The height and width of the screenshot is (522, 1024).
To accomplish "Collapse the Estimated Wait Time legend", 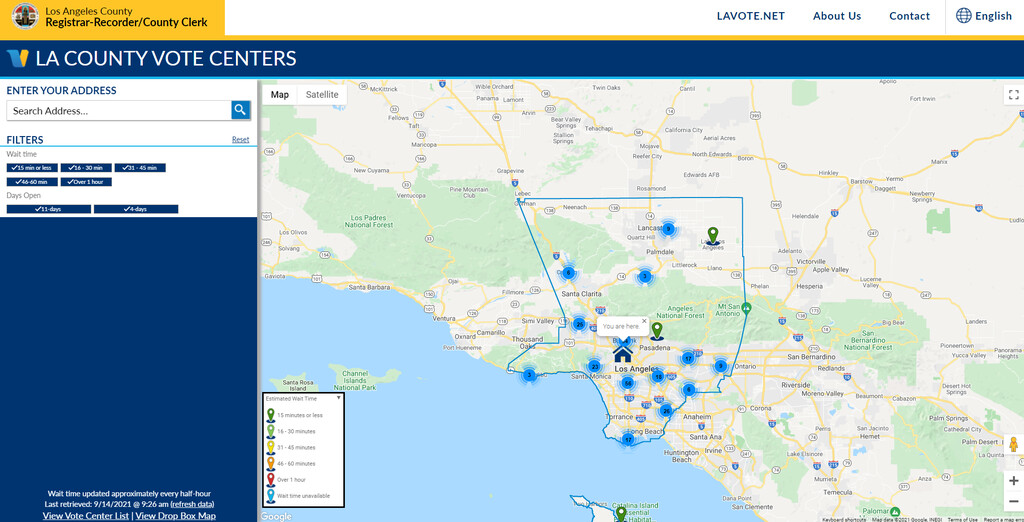I will pos(338,398).
